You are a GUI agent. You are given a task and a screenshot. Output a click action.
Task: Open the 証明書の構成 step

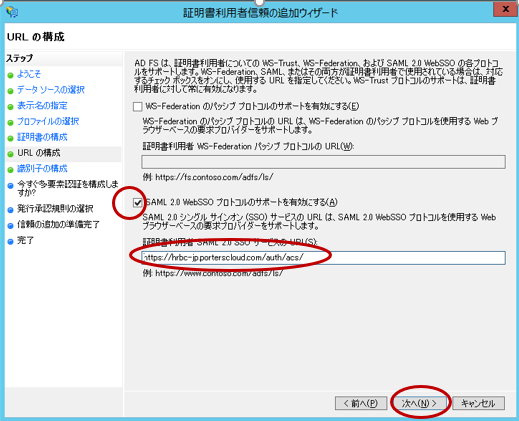click(42, 137)
